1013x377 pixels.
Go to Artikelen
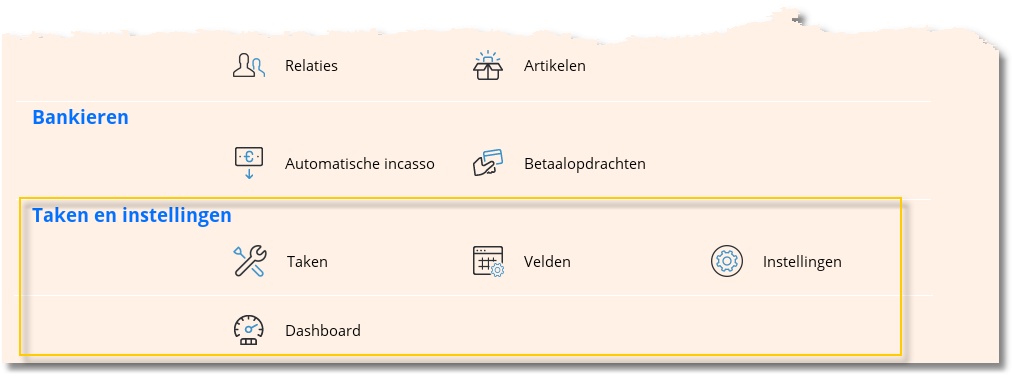[555, 66]
